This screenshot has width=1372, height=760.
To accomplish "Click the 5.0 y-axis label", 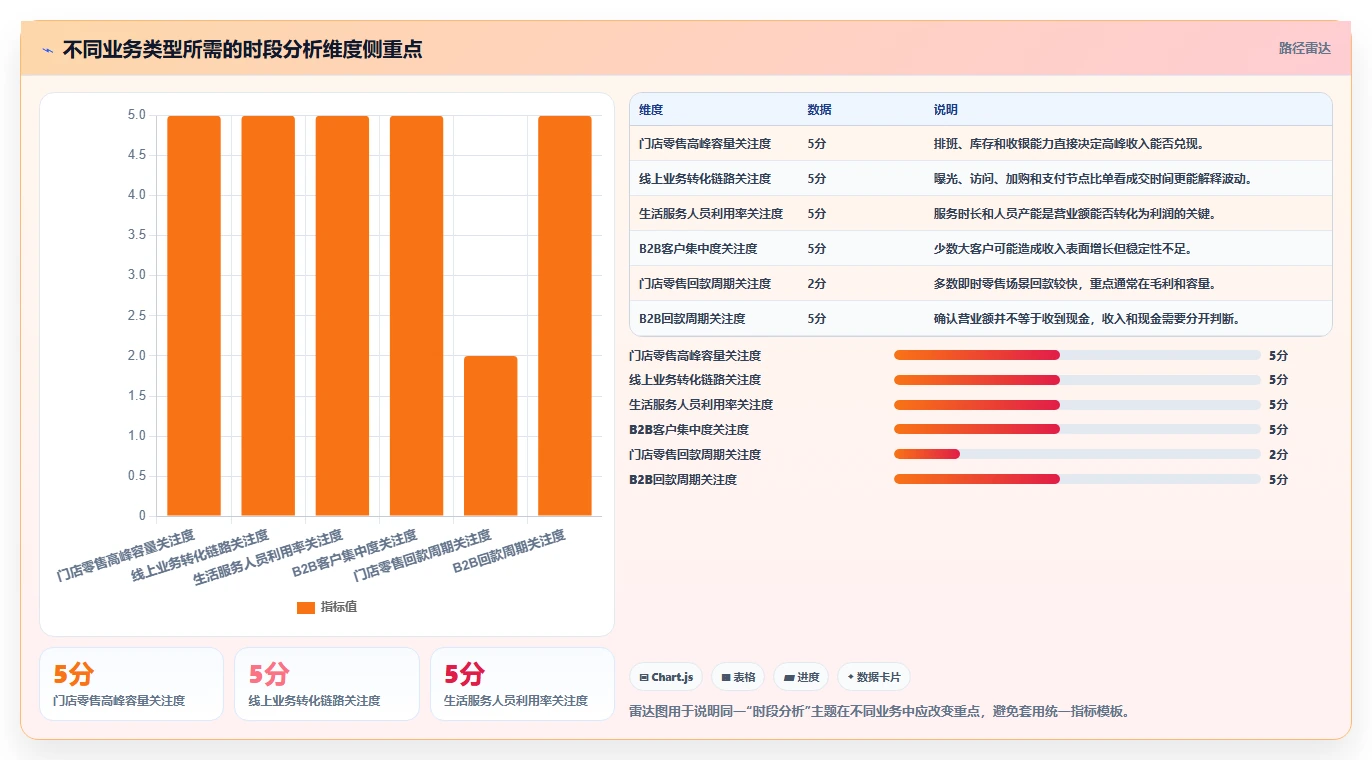I will [136, 115].
